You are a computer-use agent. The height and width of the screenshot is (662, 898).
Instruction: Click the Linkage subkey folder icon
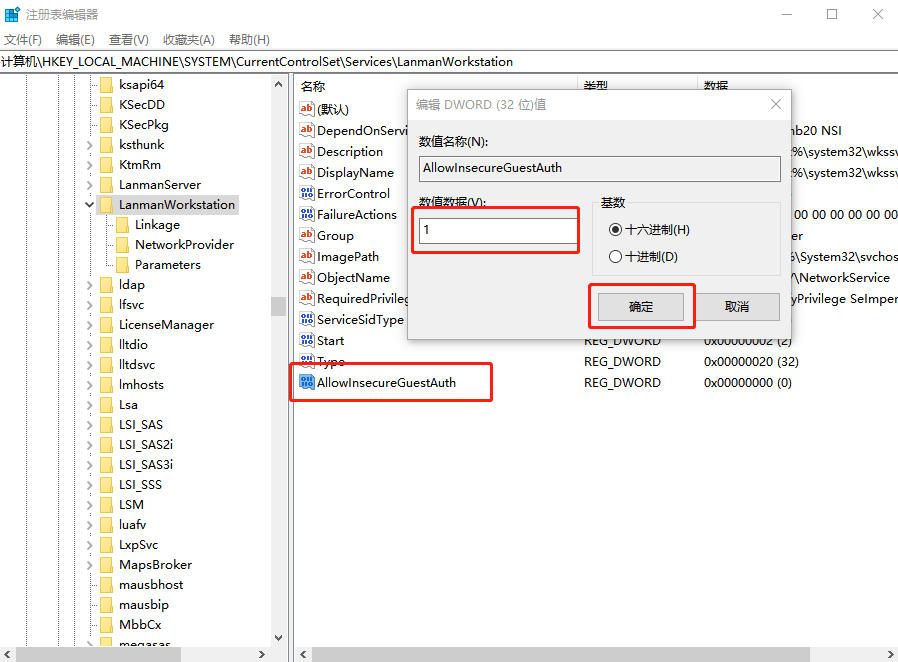click(123, 225)
